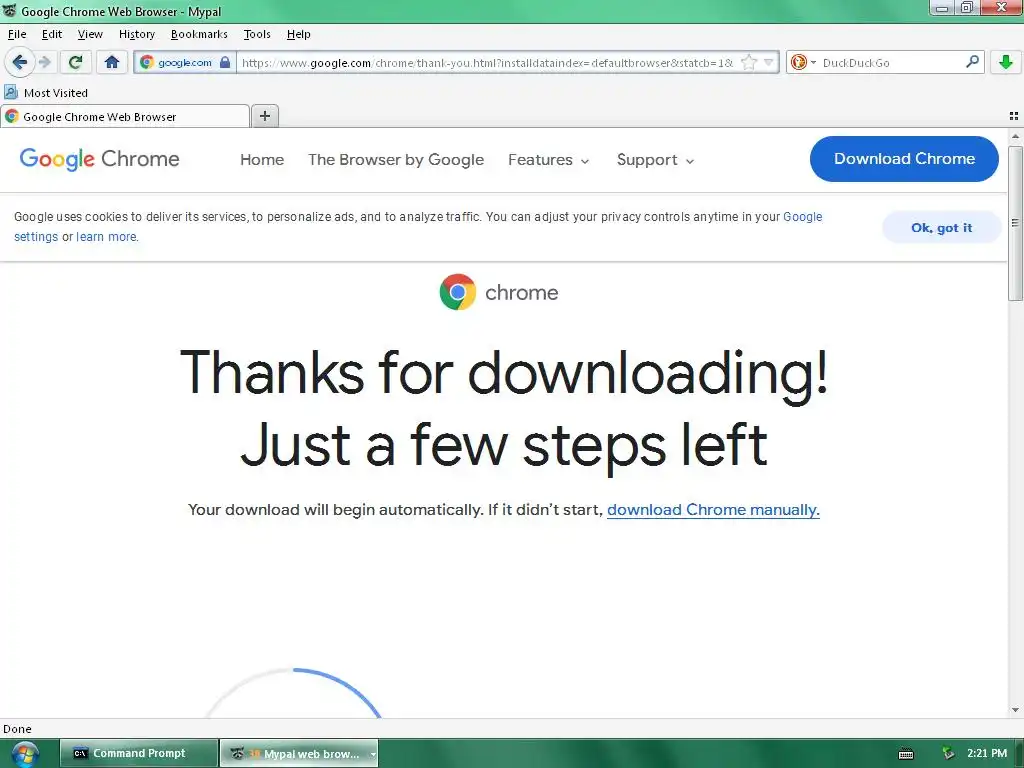Open the Tools menu
This screenshot has width=1024, height=768.
(257, 34)
